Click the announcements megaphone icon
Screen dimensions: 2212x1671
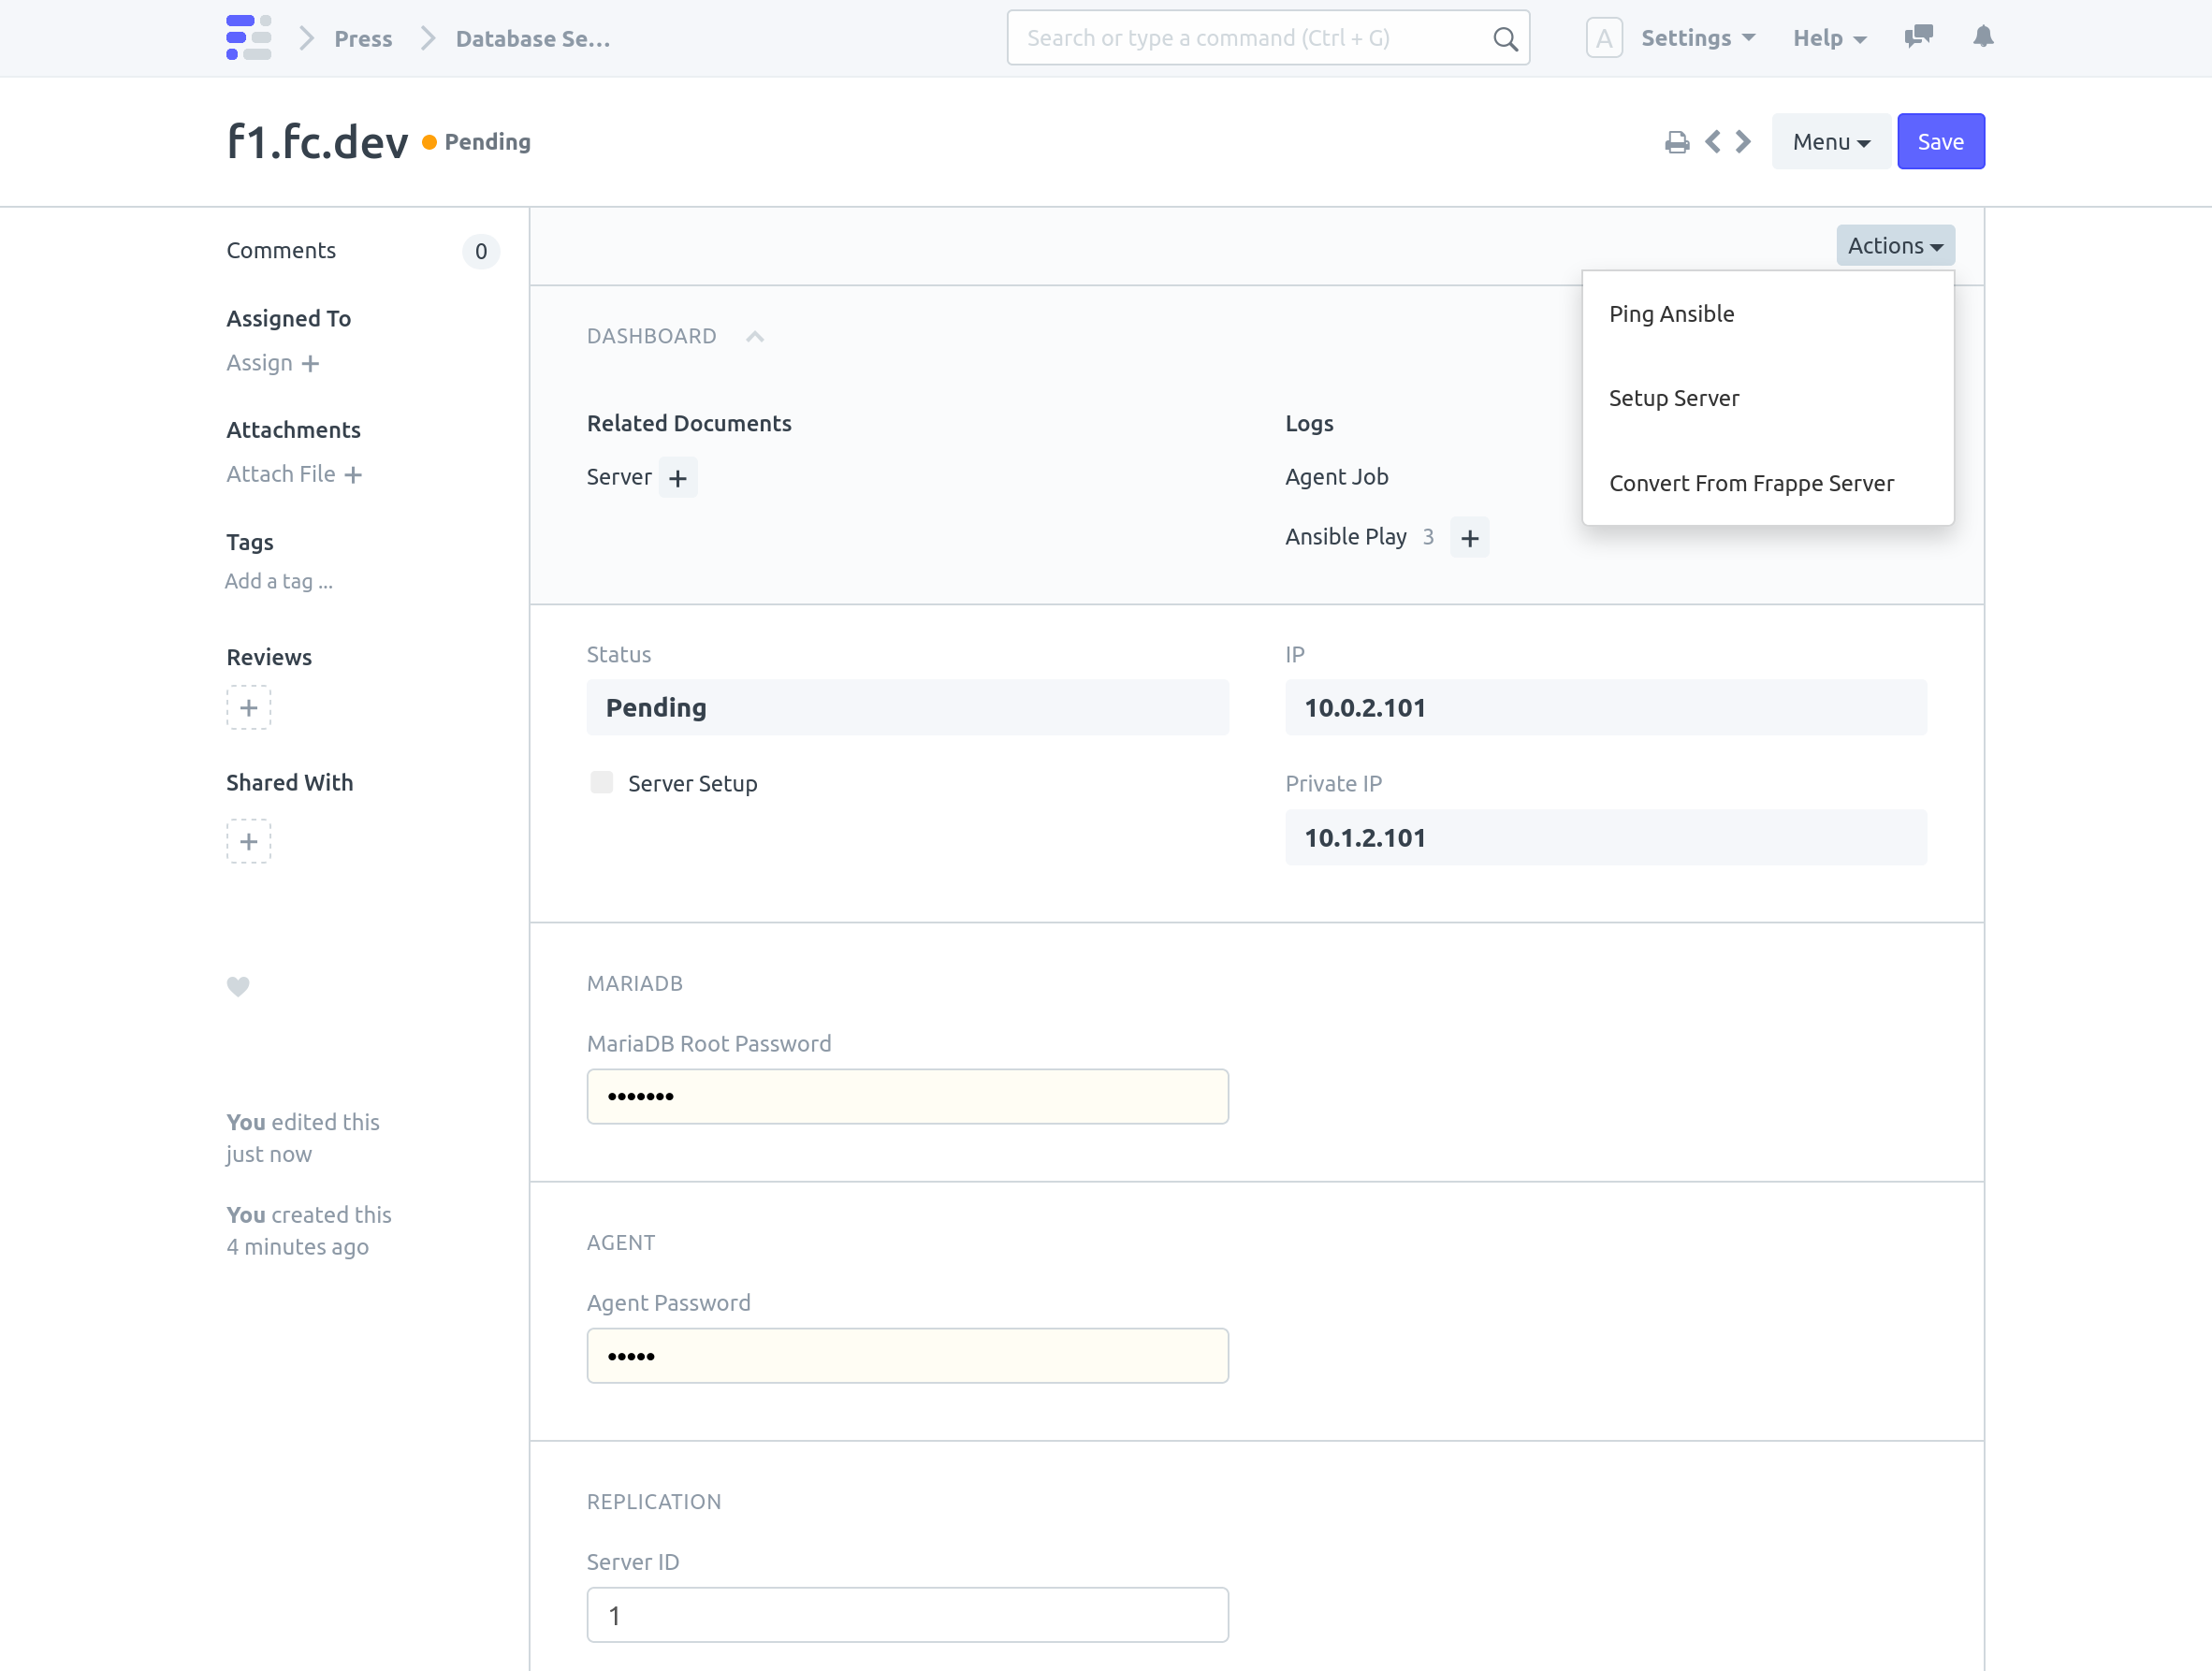tap(1919, 36)
